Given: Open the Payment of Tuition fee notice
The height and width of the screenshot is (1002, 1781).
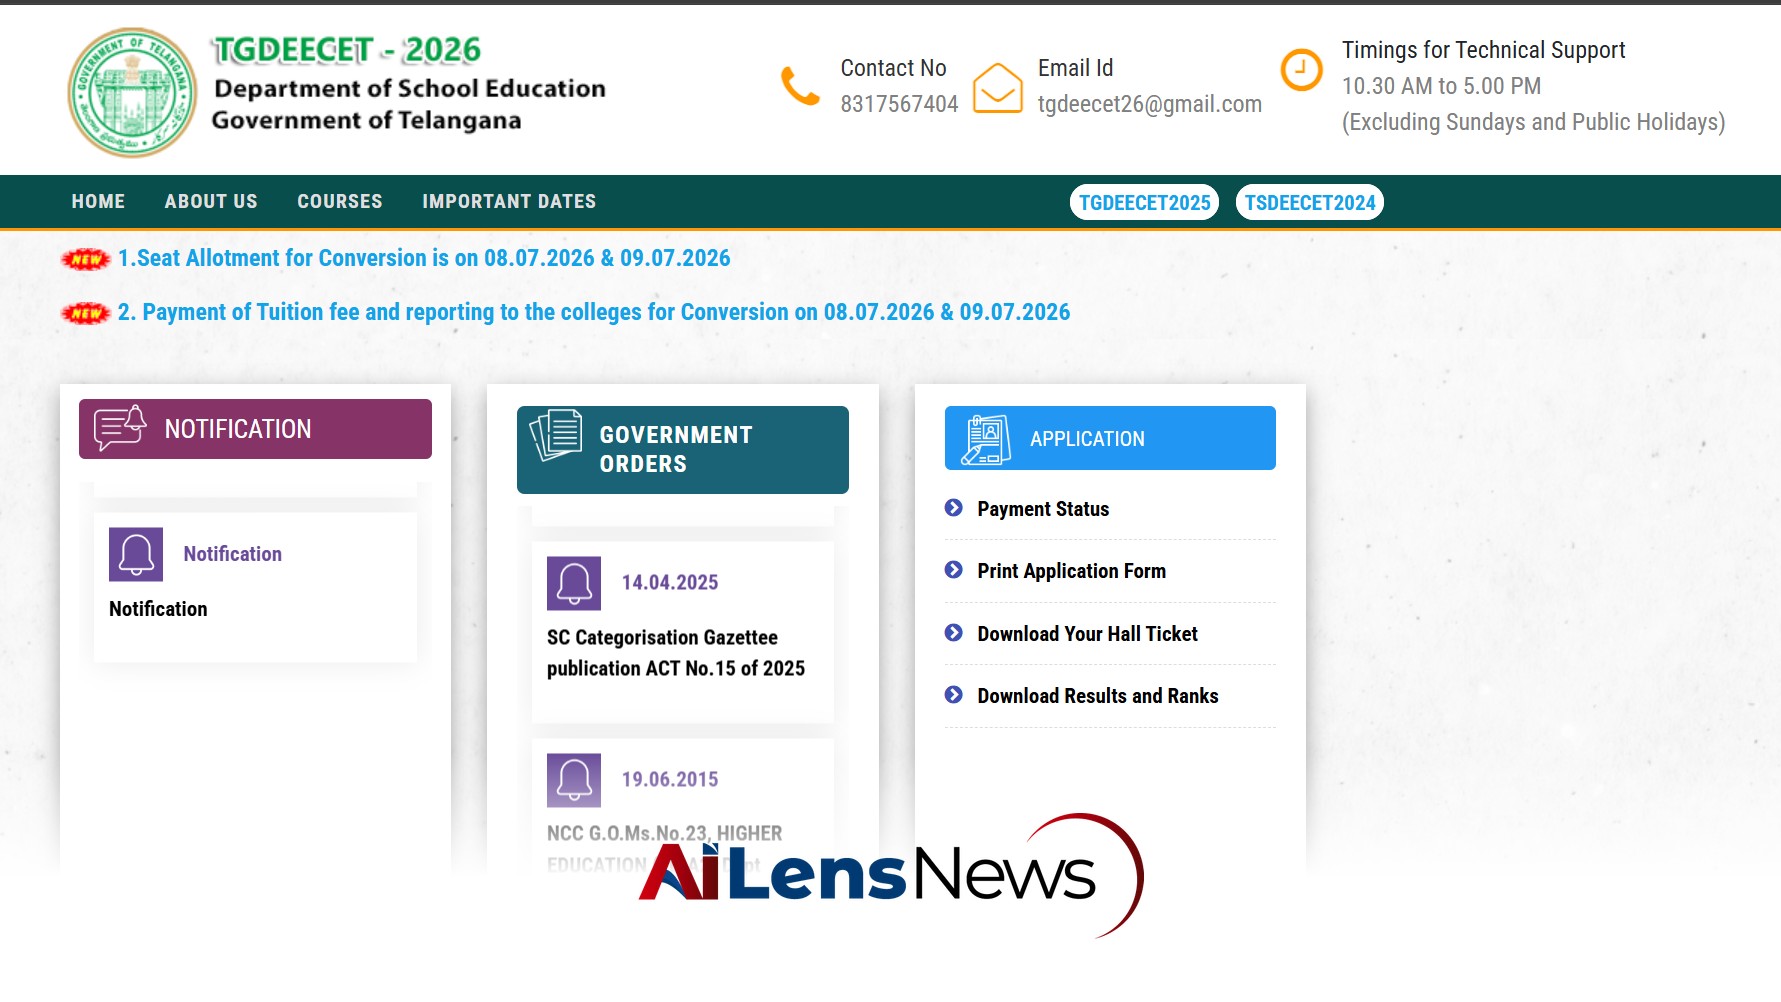Looking at the screenshot, I should click(x=594, y=312).
